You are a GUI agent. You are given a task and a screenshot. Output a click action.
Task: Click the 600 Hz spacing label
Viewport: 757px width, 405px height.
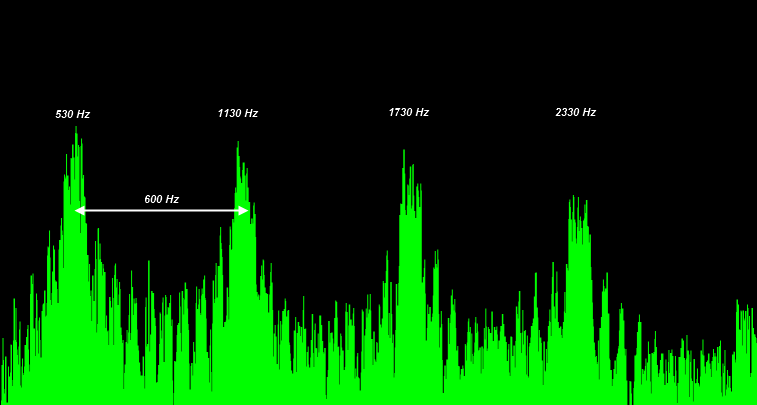(161, 199)
